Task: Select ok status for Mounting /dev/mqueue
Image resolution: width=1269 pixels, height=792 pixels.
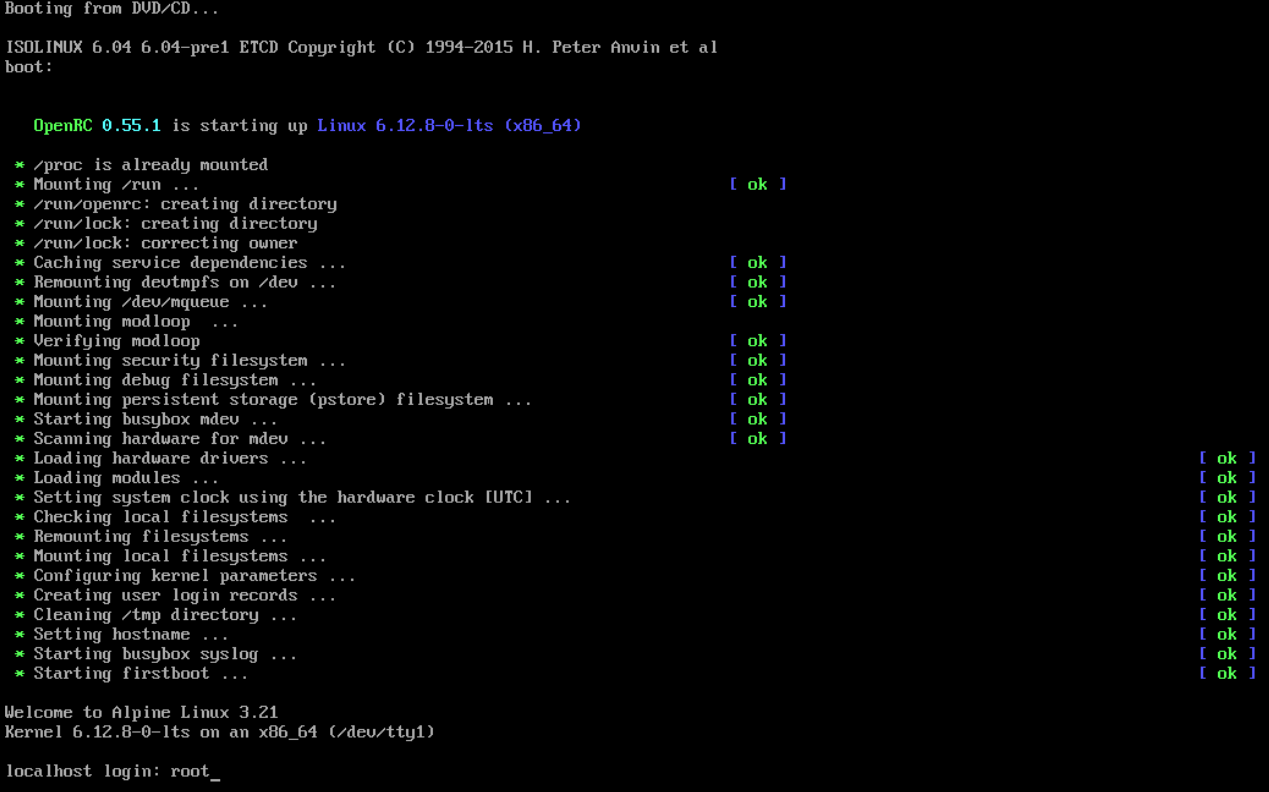Action: click(x=758, y=302)
